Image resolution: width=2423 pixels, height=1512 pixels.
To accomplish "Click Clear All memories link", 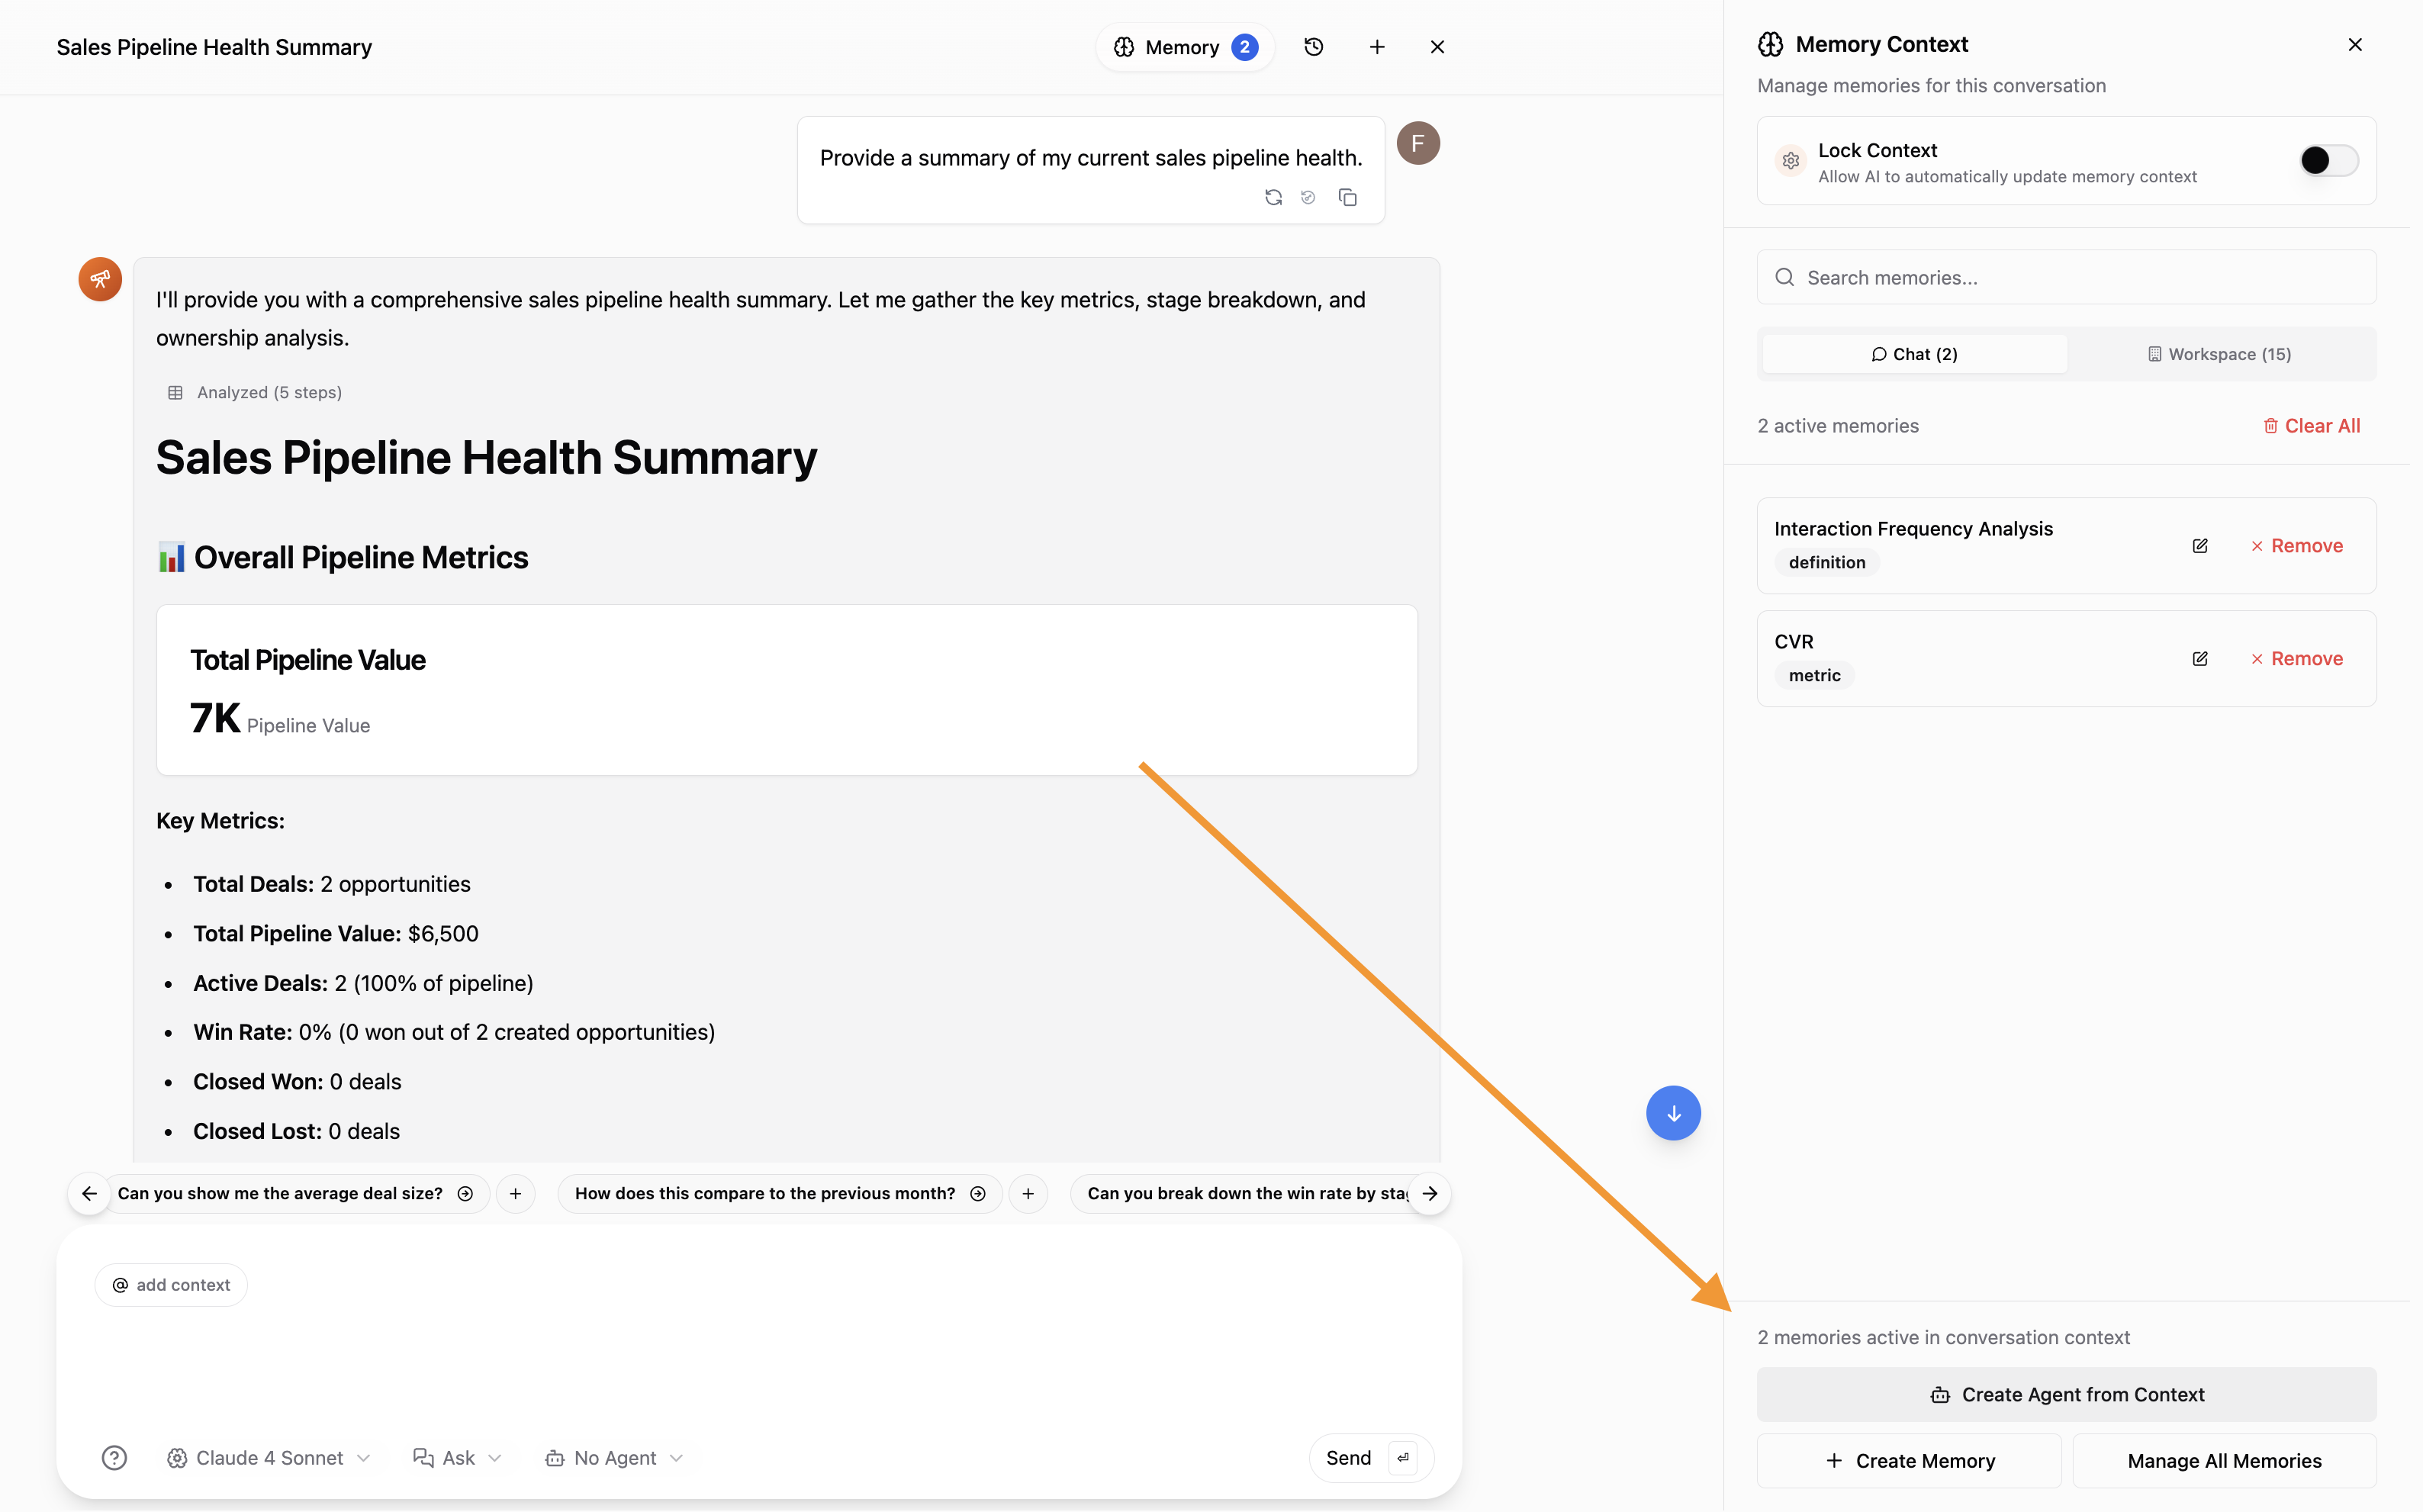I will click(x=2311, y=426).
